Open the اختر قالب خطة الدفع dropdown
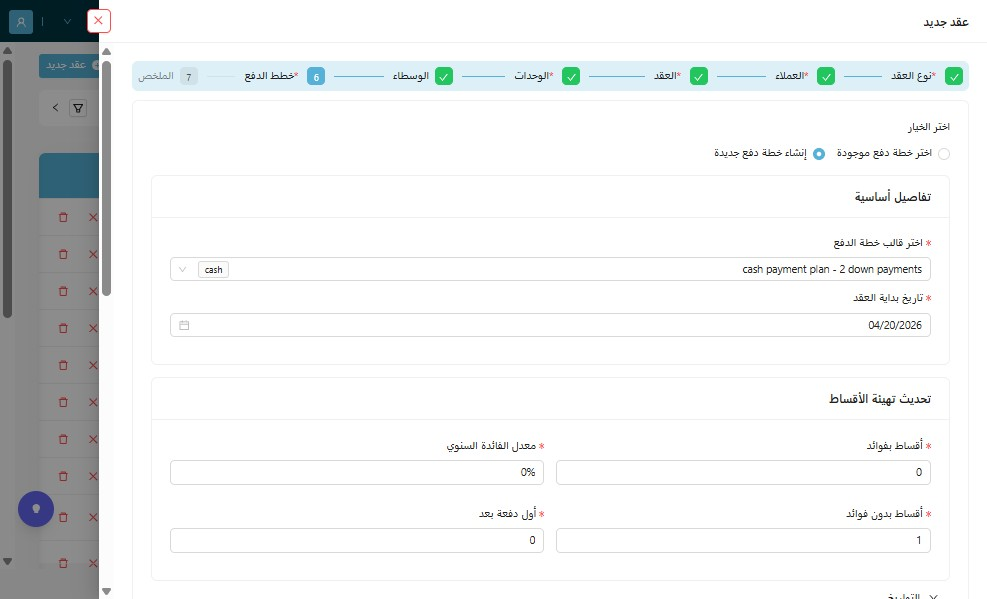The height and width of the screenshot is (599, 987). click(x=550, y=269)
